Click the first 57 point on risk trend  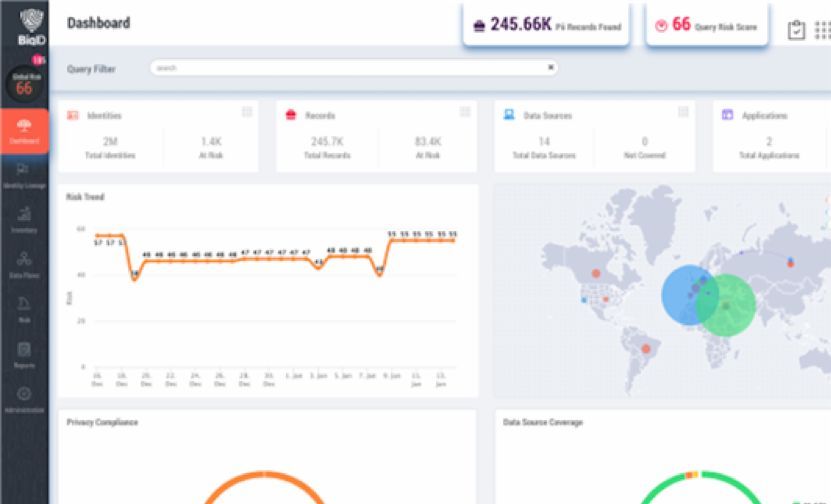coord(98,235)
